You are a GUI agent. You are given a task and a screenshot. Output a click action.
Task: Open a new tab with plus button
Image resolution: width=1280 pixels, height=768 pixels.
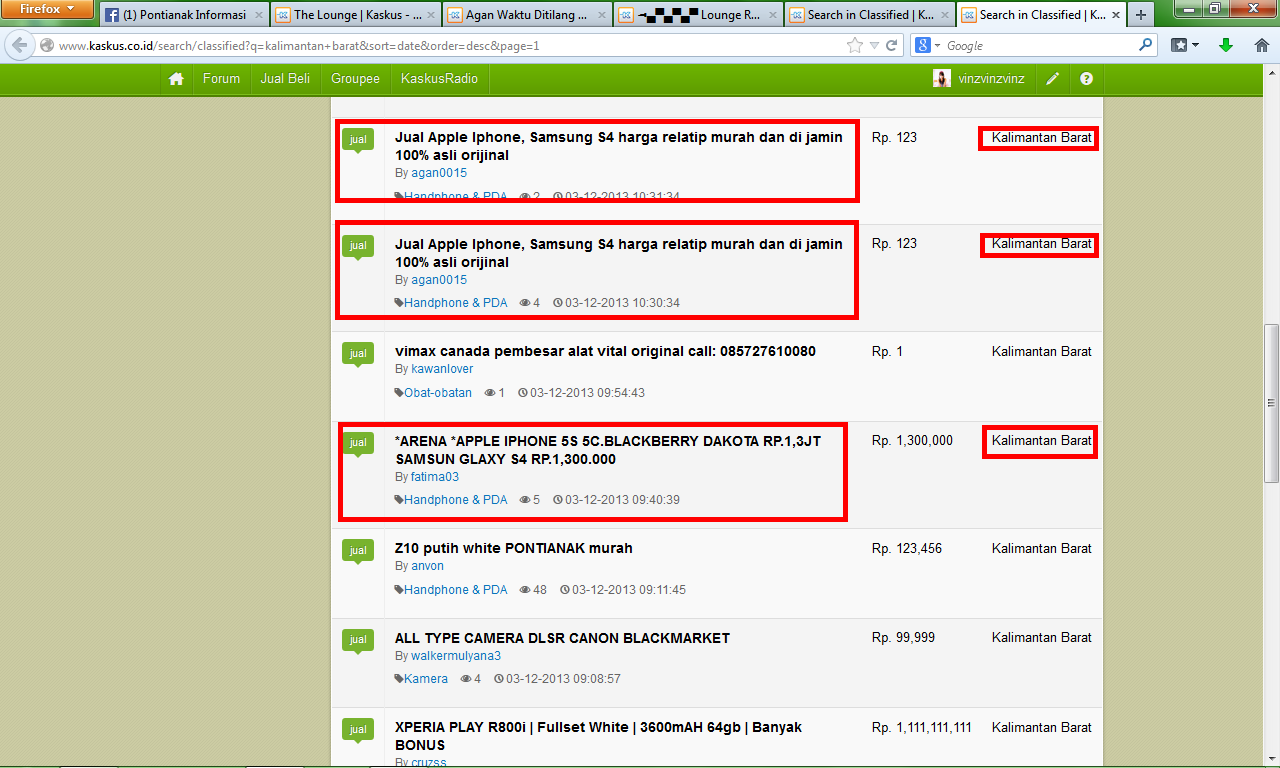pos(1141,15)
